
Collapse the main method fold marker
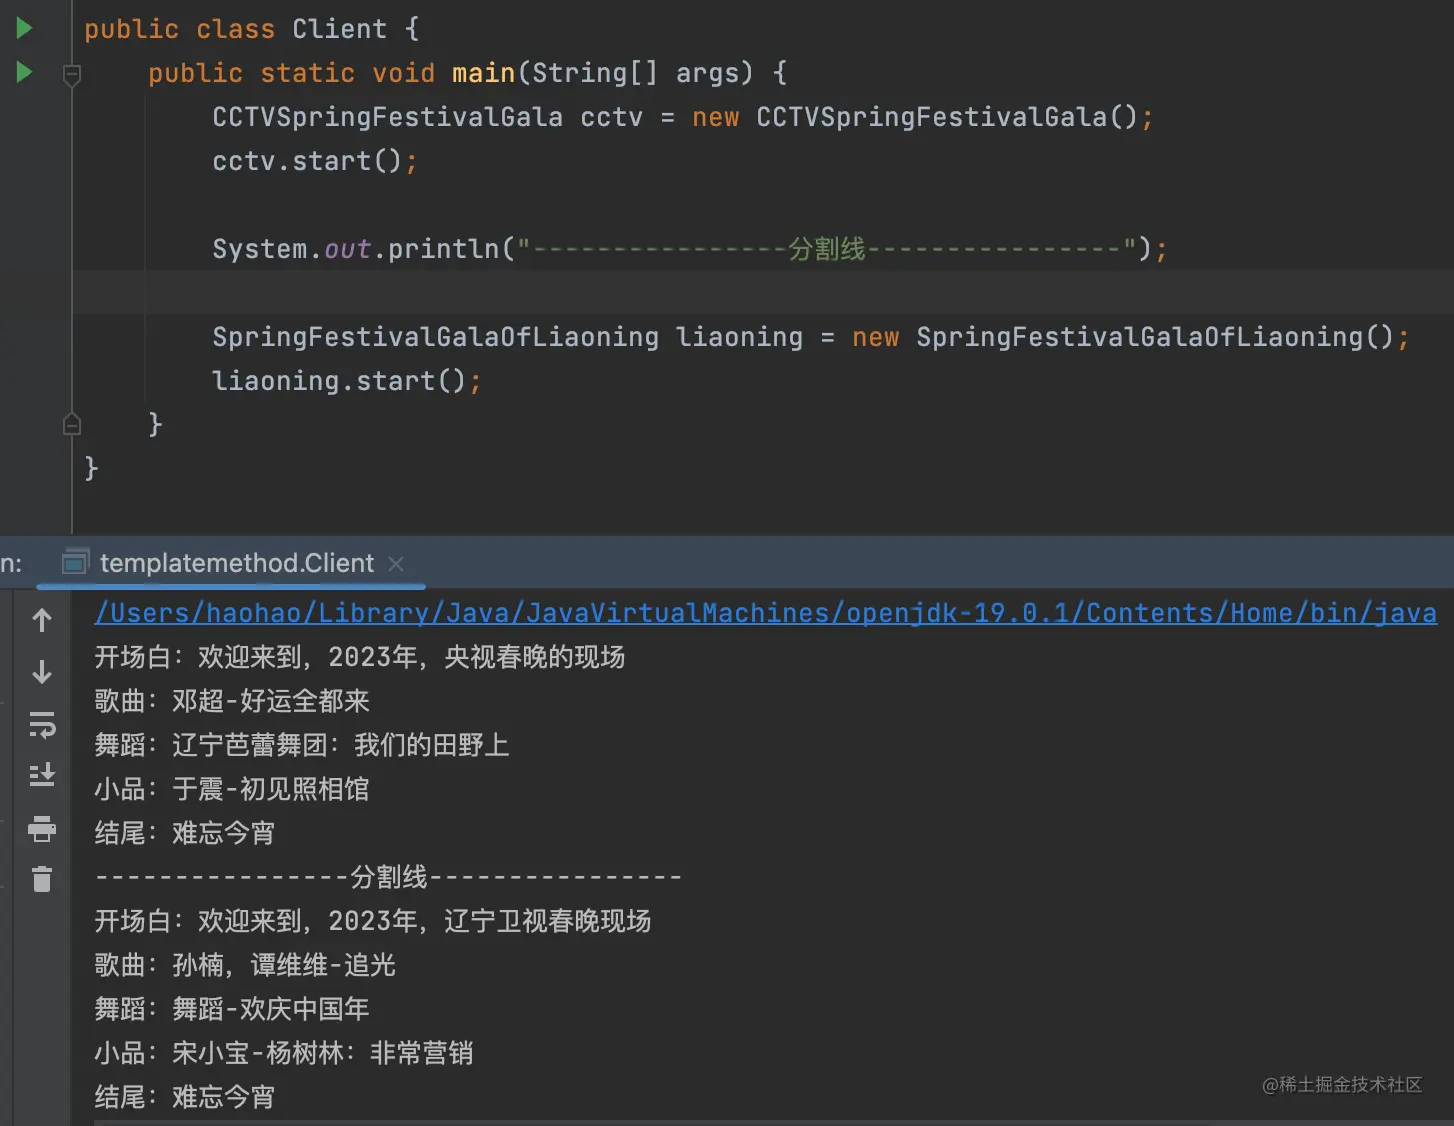71,72
